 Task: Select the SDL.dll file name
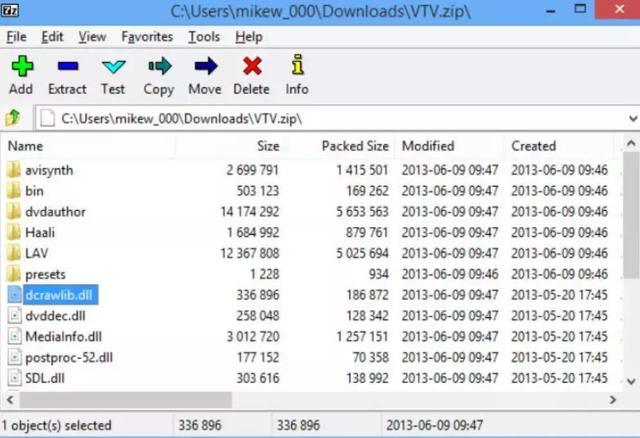[x=45, y=378]
